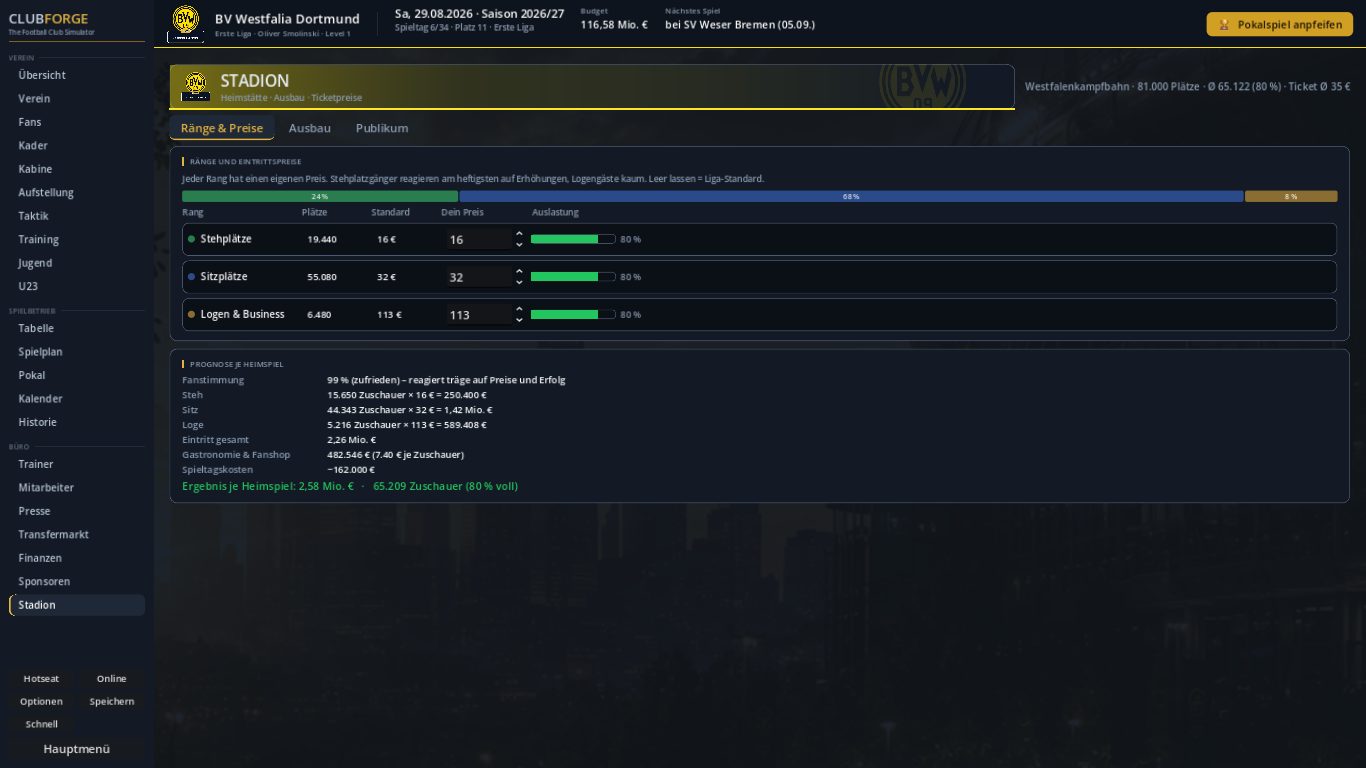Open the Aufstellung screen
This screenshot has height=768, width=1366.
point(77,192)
